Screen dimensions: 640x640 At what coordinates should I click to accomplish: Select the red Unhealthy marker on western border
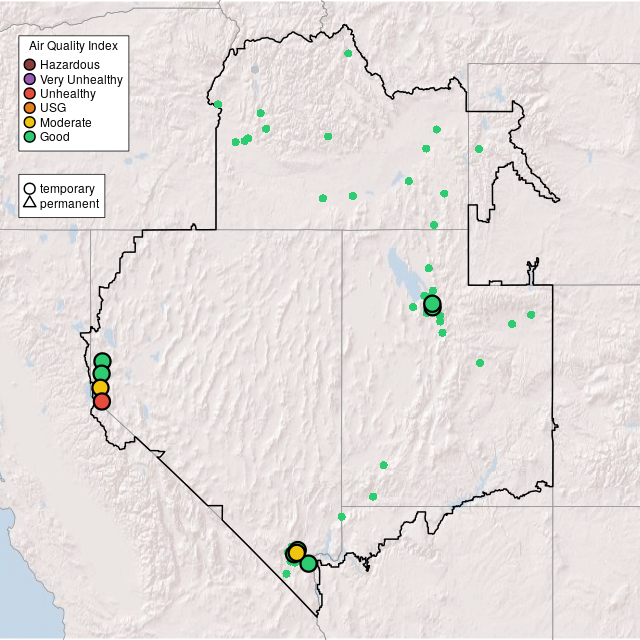tap(101, 401)
